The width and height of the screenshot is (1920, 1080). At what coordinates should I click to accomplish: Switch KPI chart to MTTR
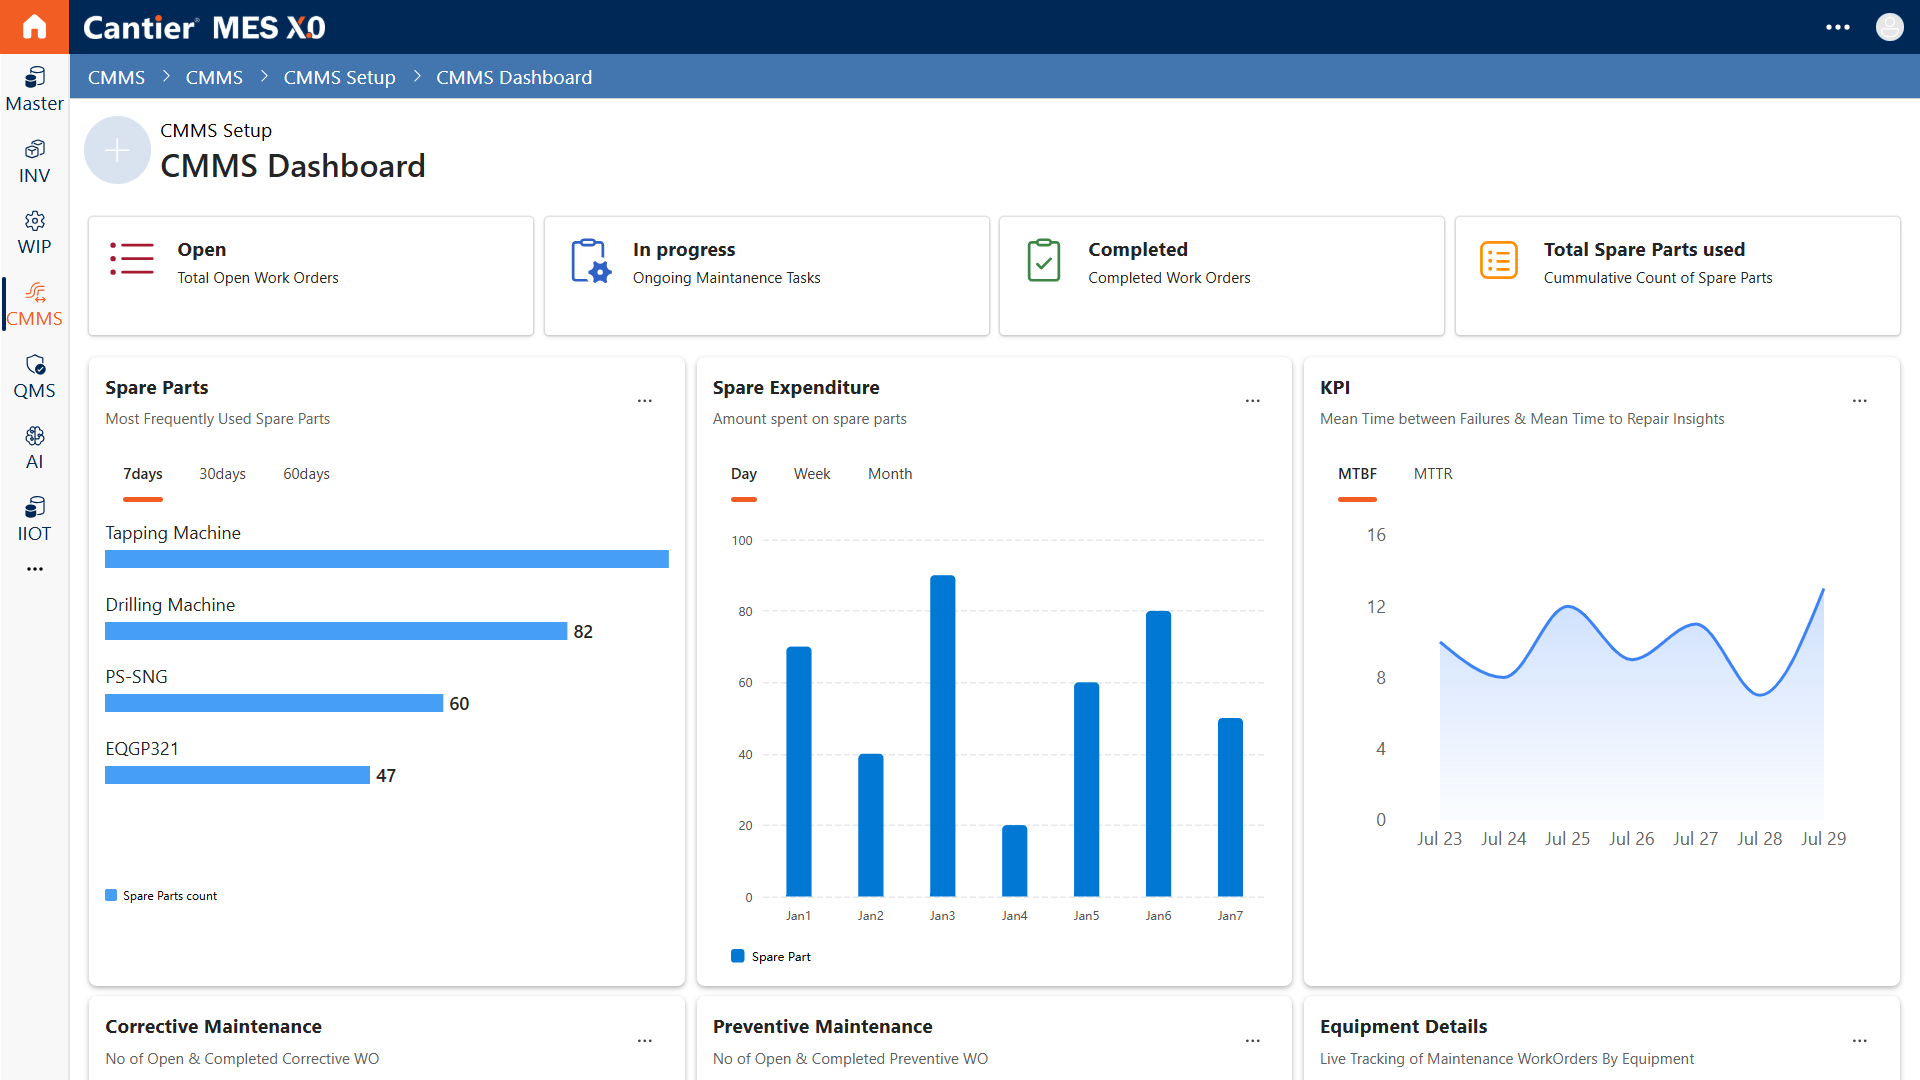[1433, 474]
